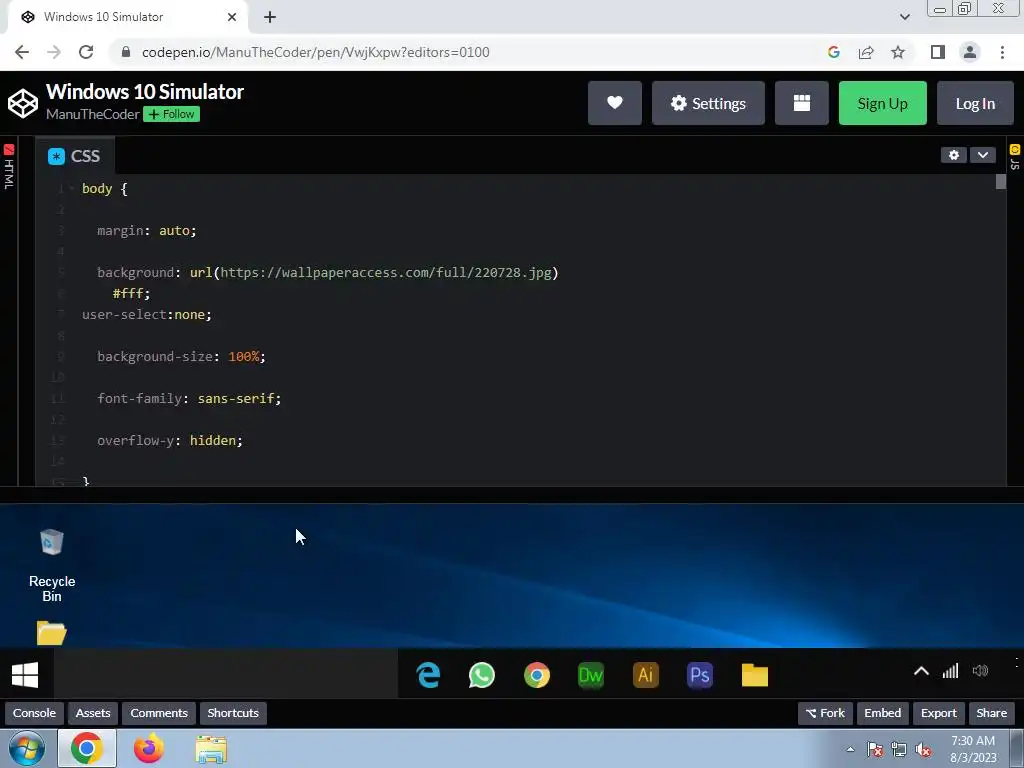
Task: Launch Edge from simulator taskbar
Action: [428, 675]
